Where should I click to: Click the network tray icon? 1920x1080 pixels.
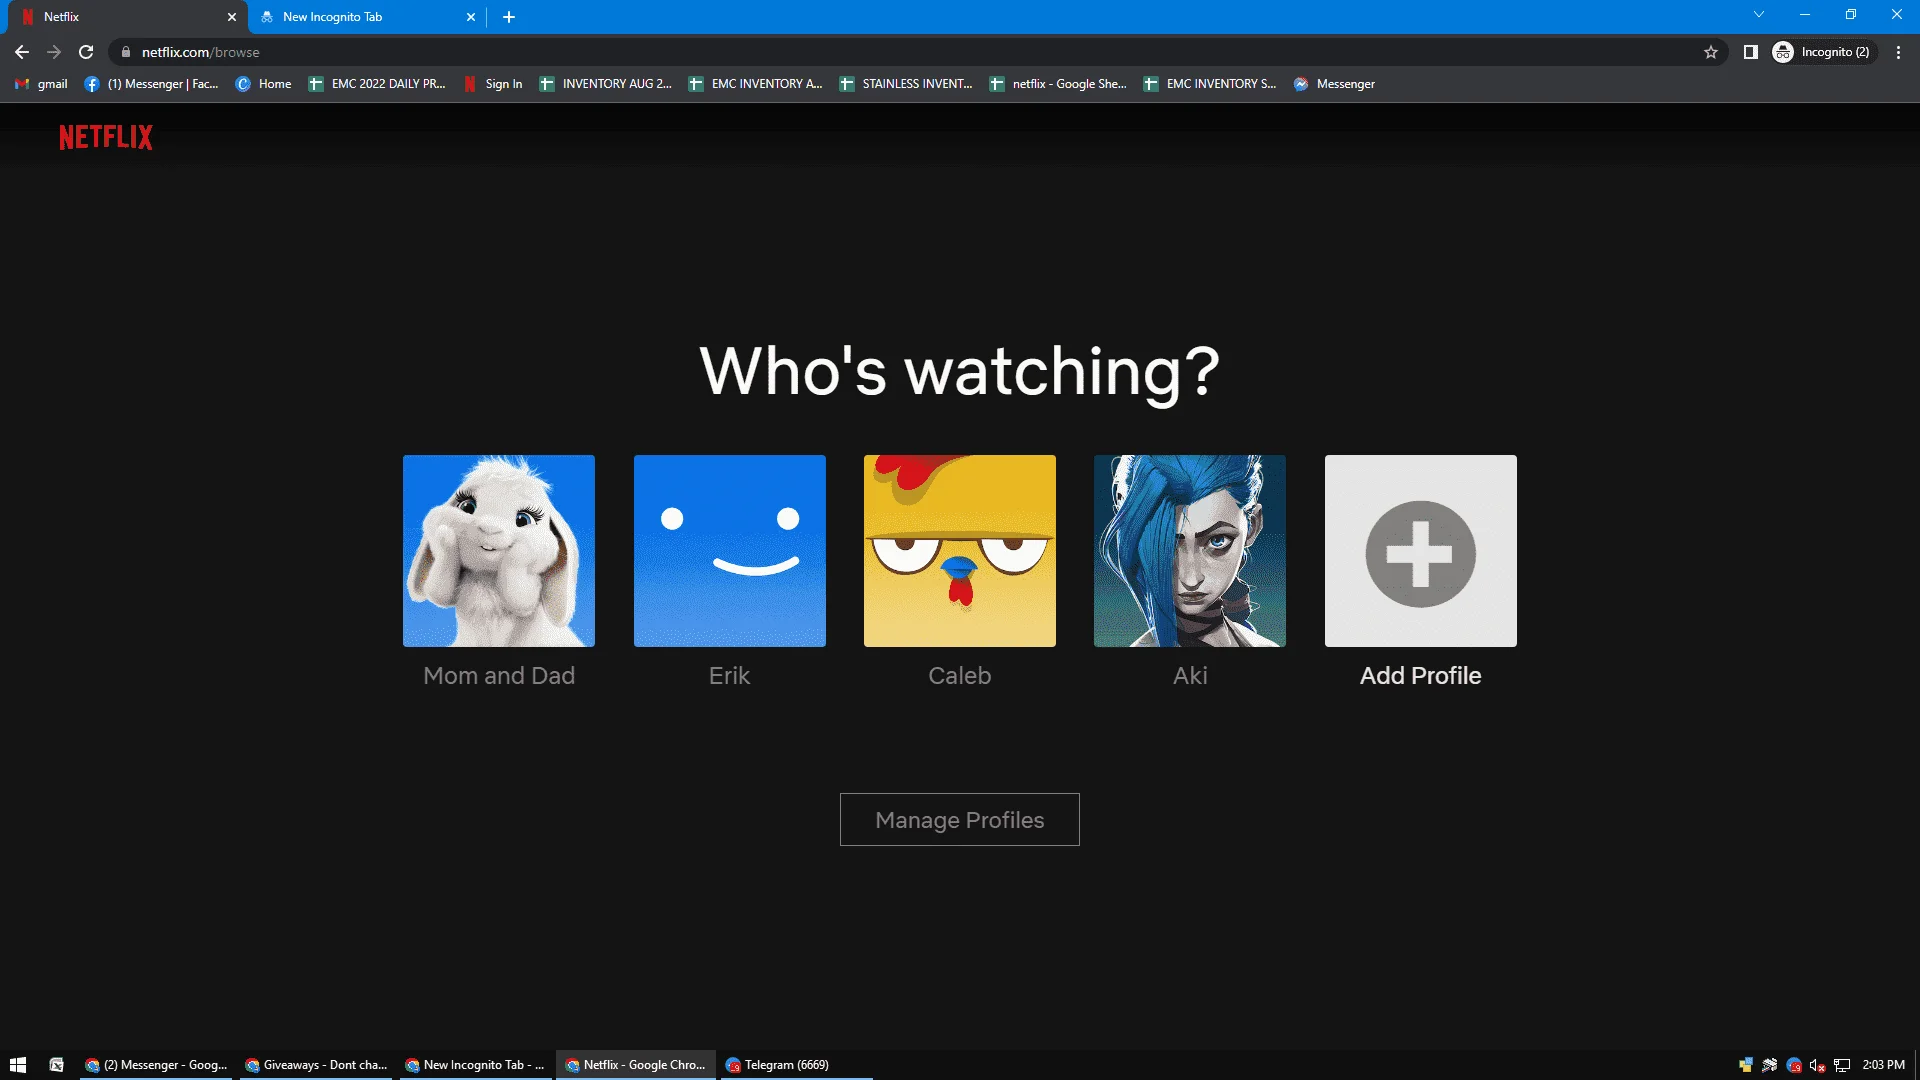[x=1842, y=1065]
